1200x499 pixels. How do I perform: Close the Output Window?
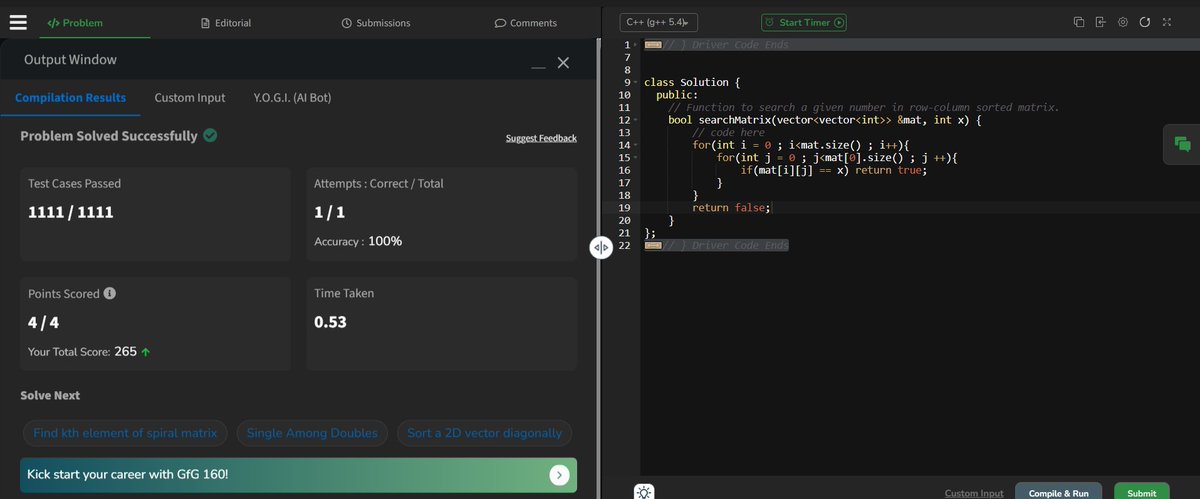pyautogui.click(x=563, y=63)
